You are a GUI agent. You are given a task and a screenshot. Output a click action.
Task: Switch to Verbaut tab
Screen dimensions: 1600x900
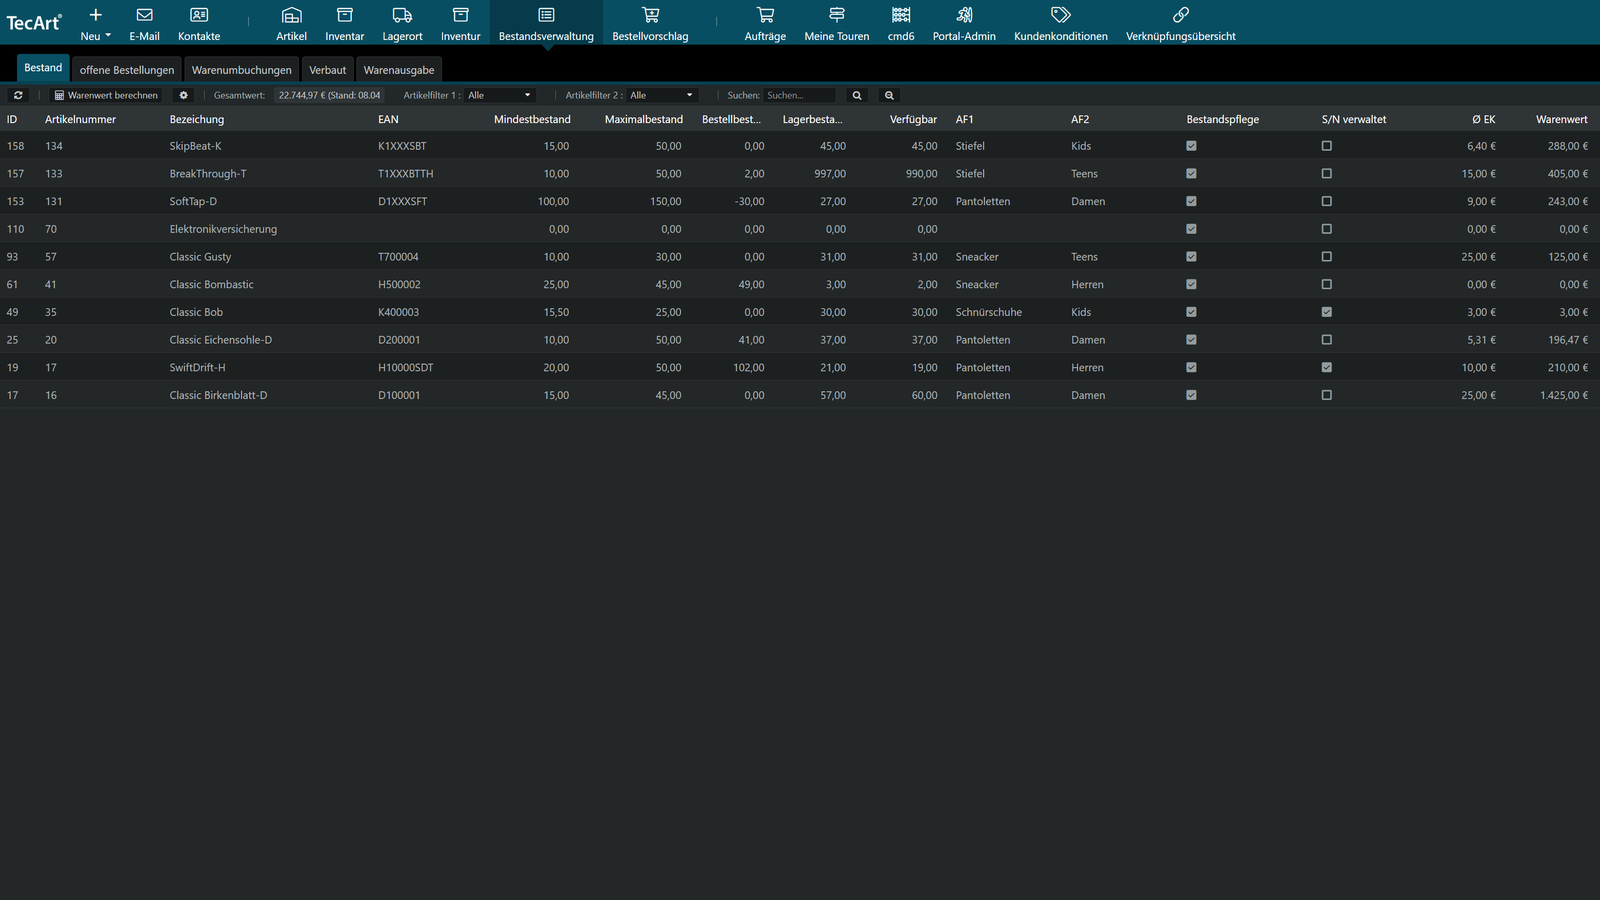point(327,70)
